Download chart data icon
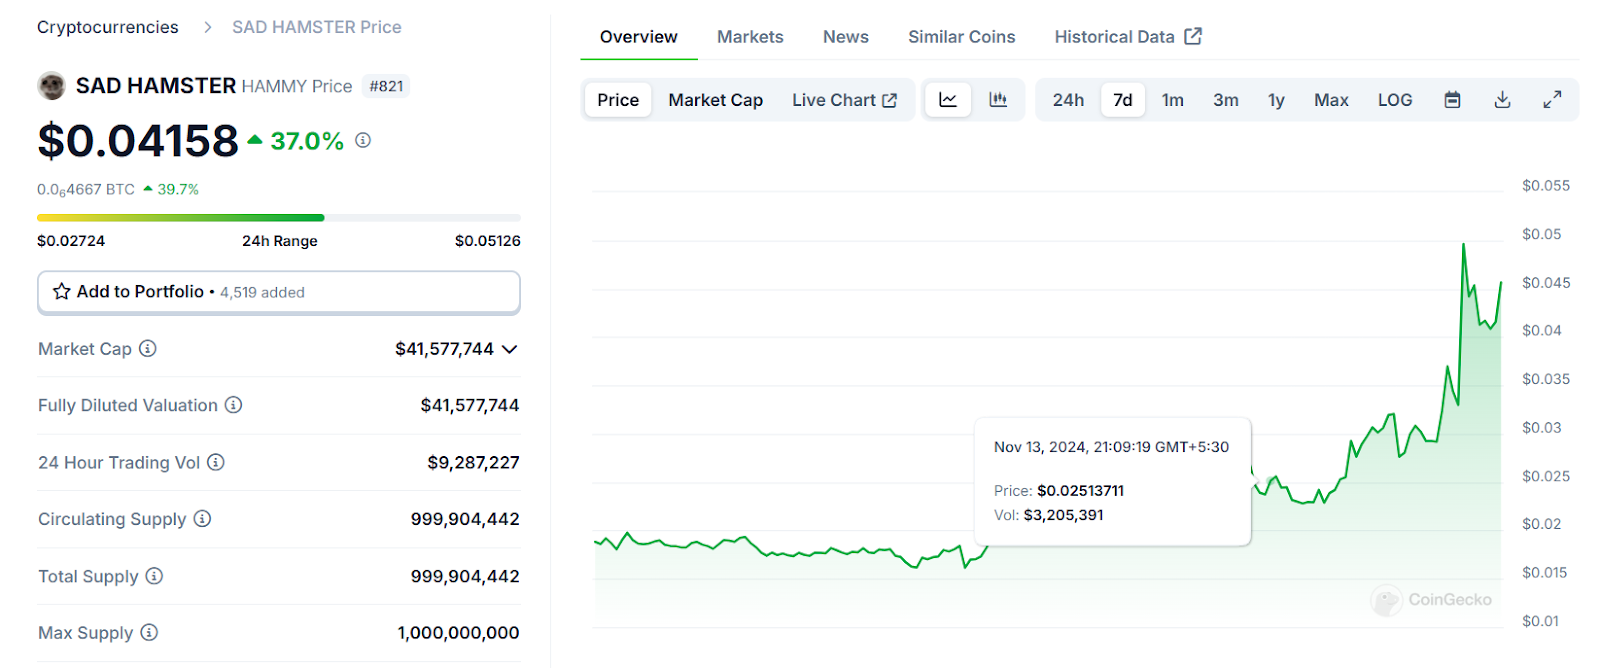Viewport: 1600px width, 668px height. 1502,100
